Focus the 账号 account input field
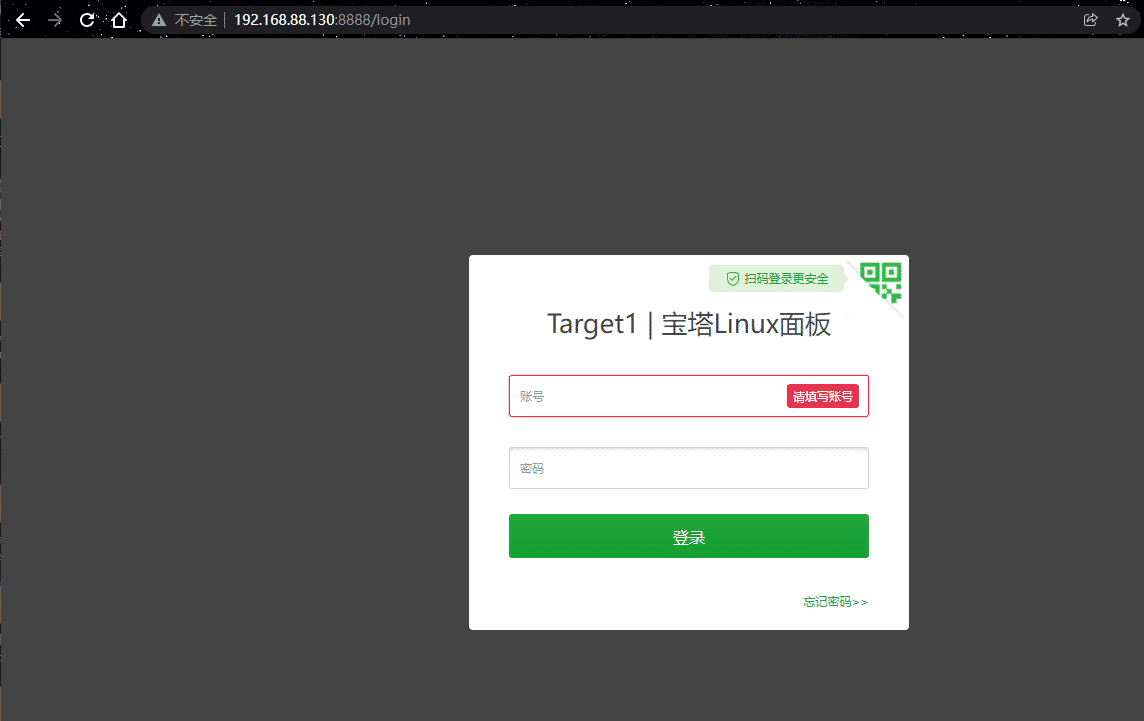Viewport: 1144px width, 721px height. point(688,396)
